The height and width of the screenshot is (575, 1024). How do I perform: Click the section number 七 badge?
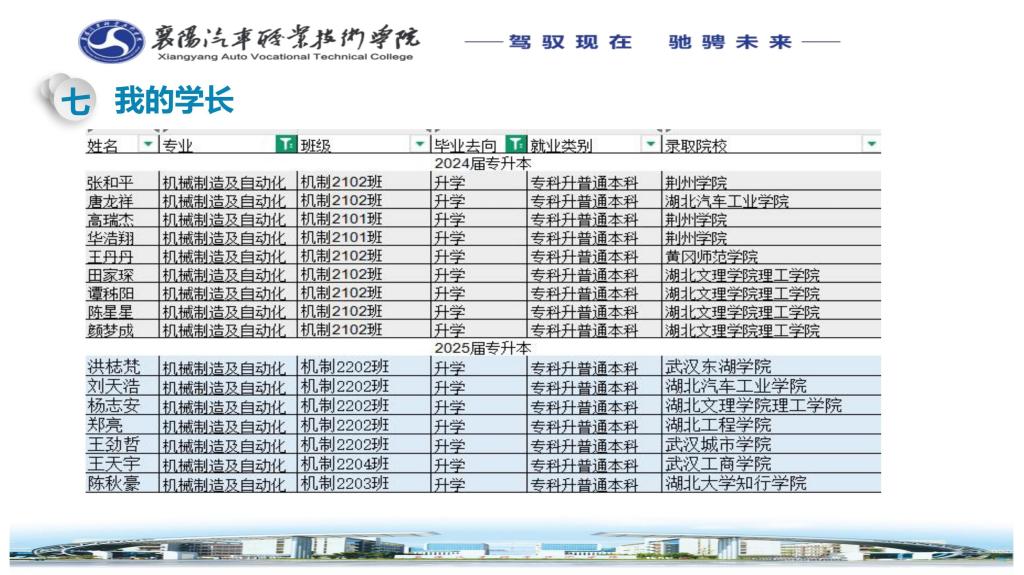(72, 101)
